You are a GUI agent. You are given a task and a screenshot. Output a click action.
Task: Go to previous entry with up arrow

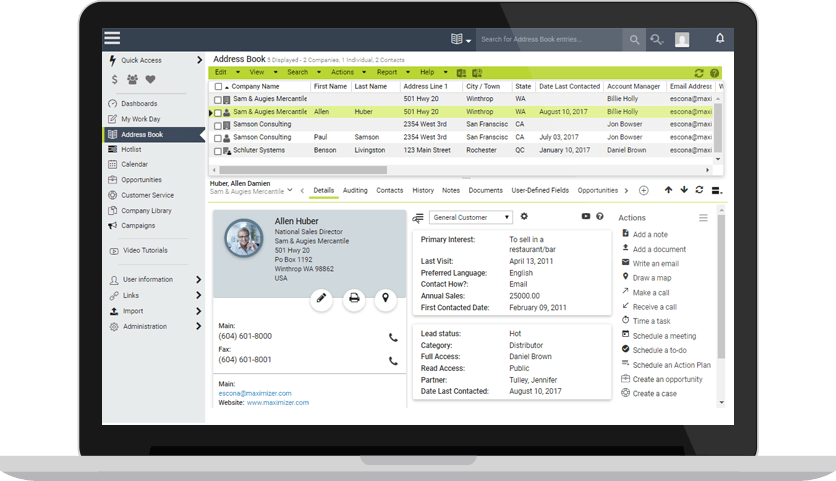[x=668, y=190]
